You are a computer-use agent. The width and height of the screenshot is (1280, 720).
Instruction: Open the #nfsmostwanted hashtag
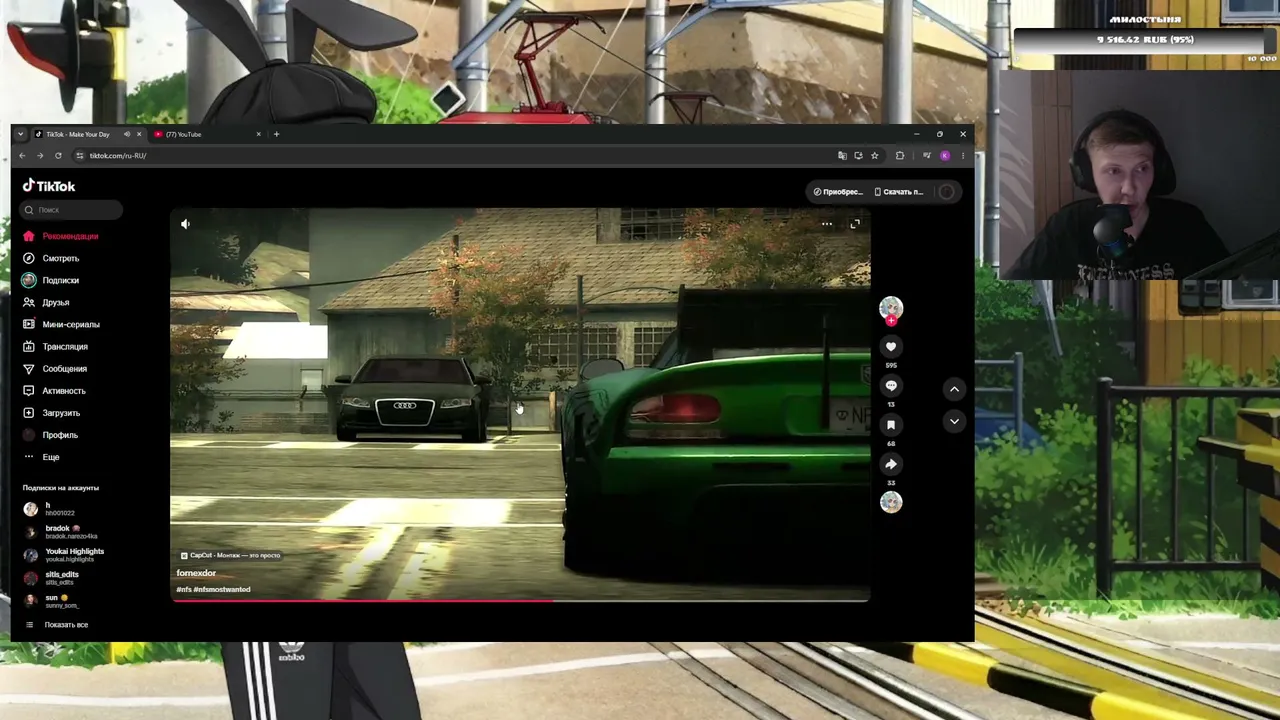pyautogui.click(x=221, y=589)
